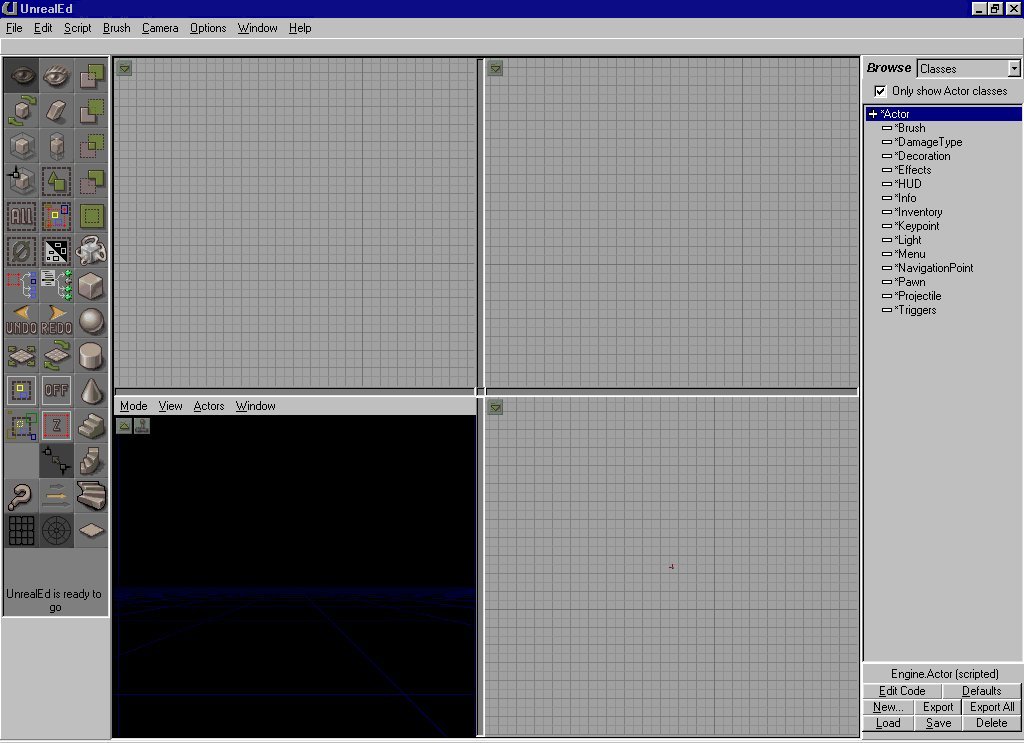The width and height of the screenshot is (1024, 743).
Task: Click the black-and-white invert selection icon
Action: coord(57,251)
